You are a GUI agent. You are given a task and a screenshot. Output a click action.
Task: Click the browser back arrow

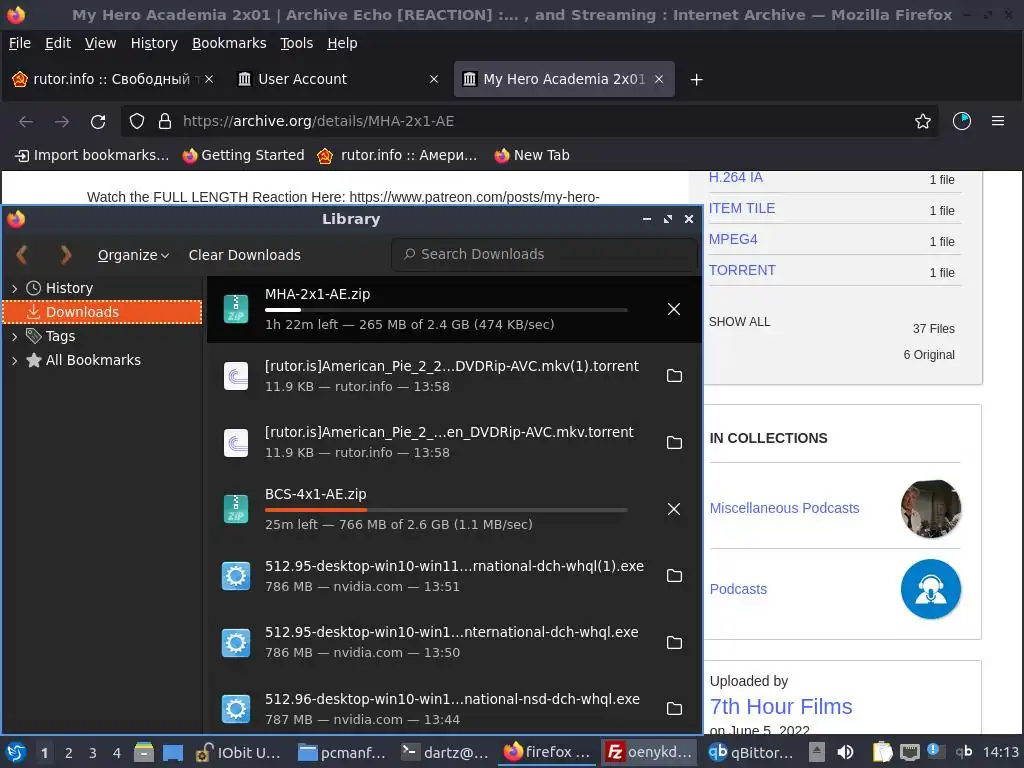coord(26,121)
